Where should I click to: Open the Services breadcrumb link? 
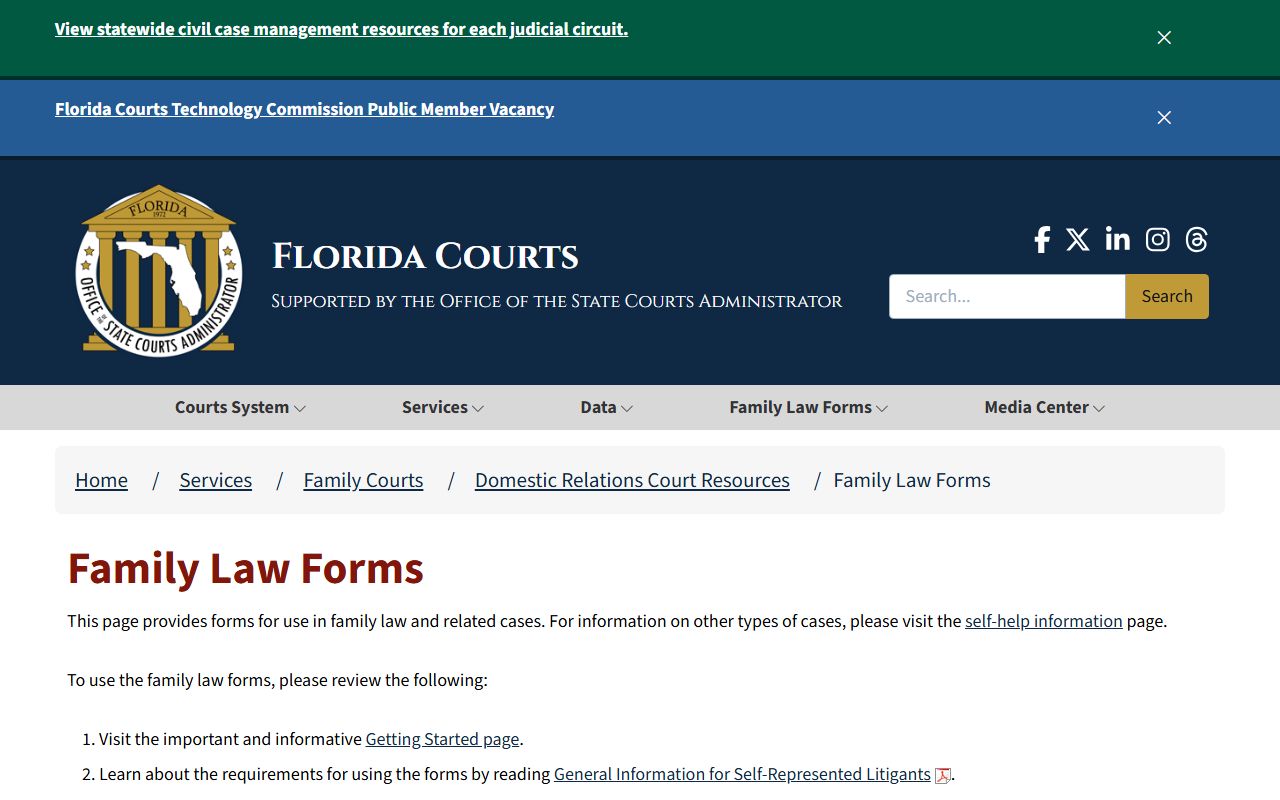pyautogui.click(x=216, y=480)
